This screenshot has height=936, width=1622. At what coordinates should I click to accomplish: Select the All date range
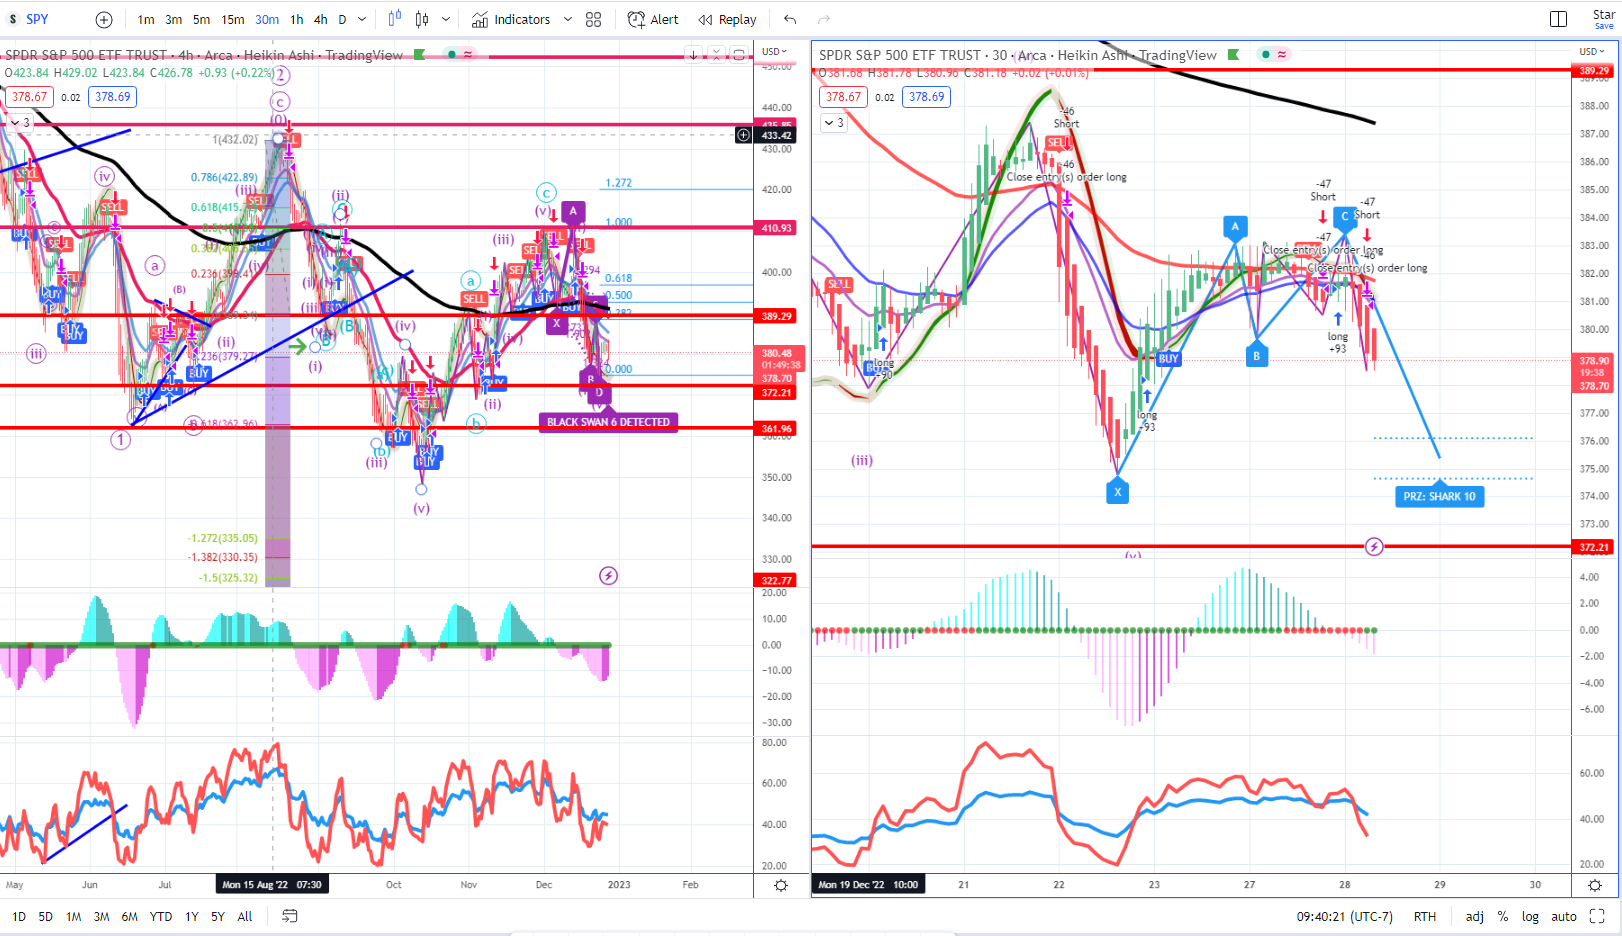click(x=245, y=916)
